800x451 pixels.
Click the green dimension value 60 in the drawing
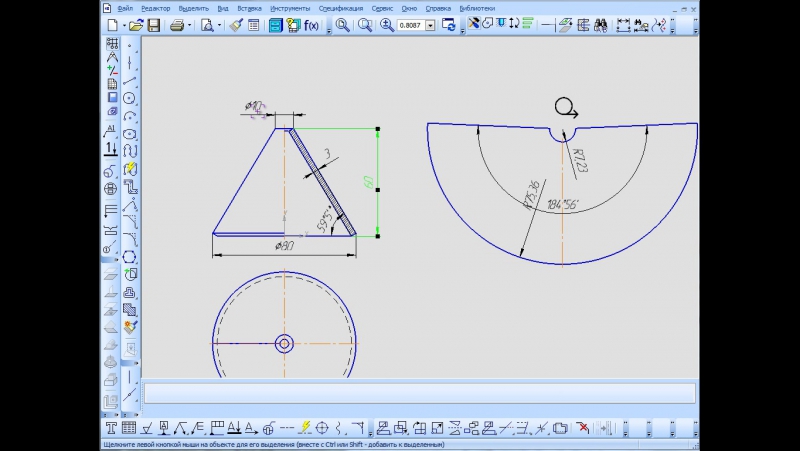pyautogui.click(x=368, y=183)
